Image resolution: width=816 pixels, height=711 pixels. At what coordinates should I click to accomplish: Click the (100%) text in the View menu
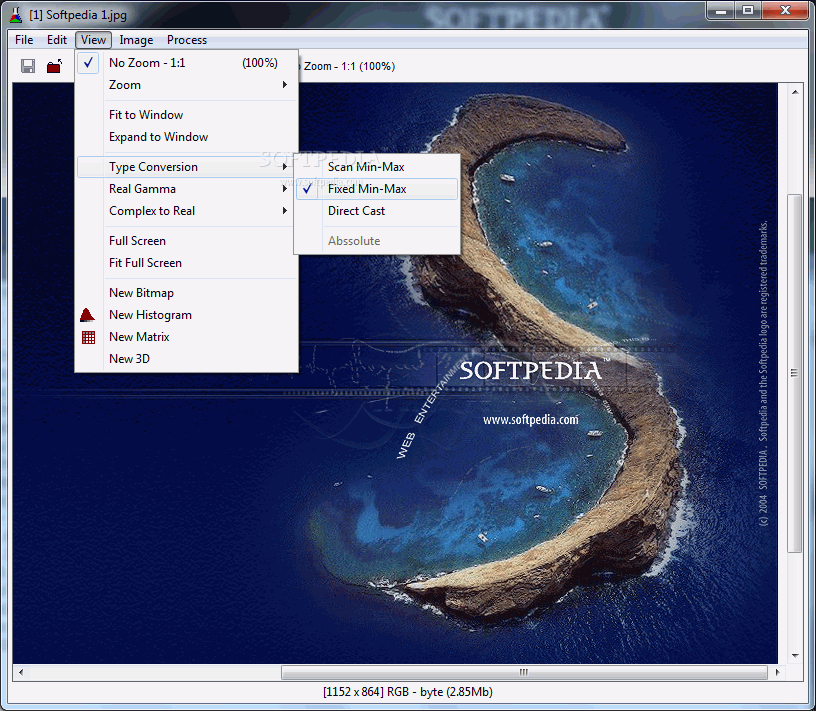tap(260, 63)
